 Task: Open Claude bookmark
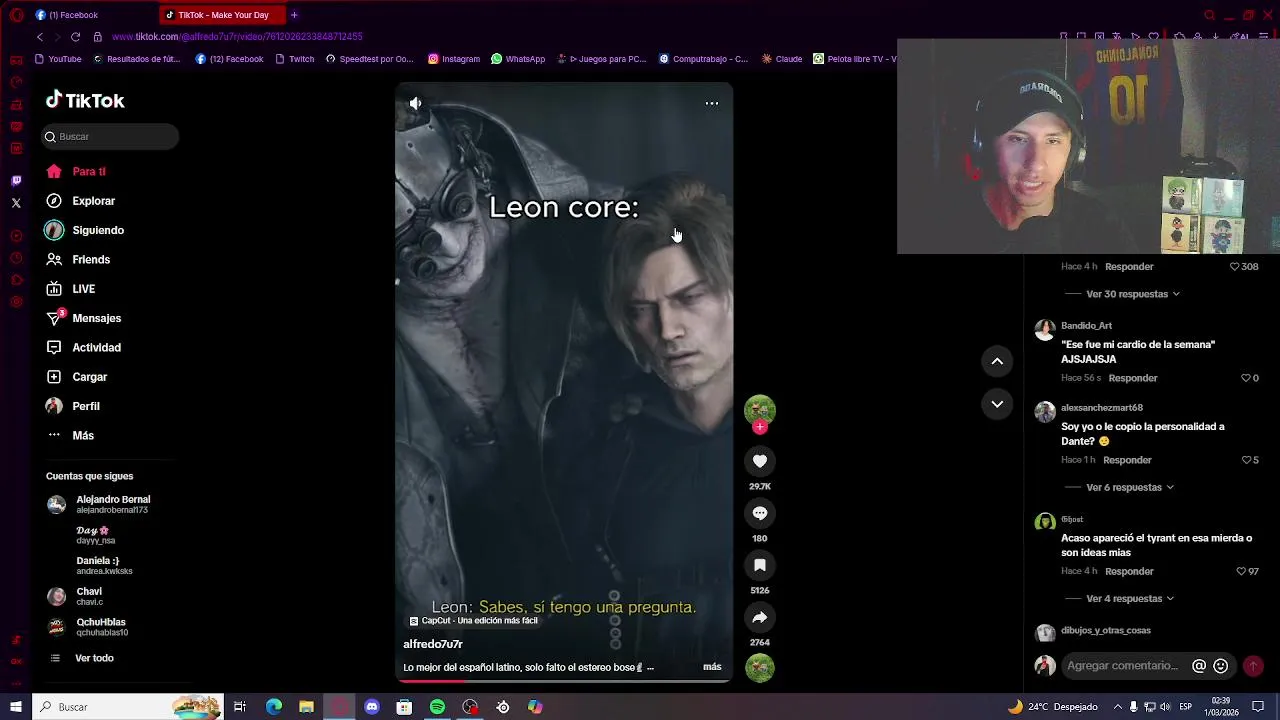(782, 59)
